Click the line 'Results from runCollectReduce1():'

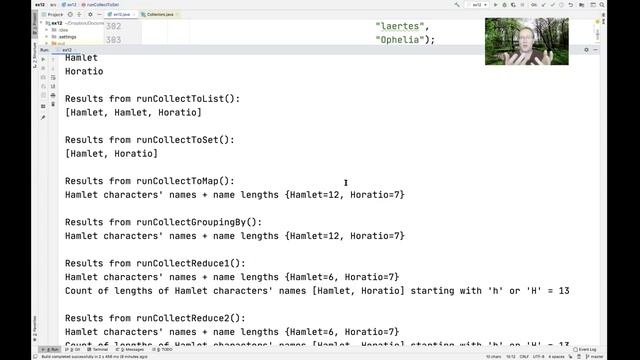click(155, 264)
